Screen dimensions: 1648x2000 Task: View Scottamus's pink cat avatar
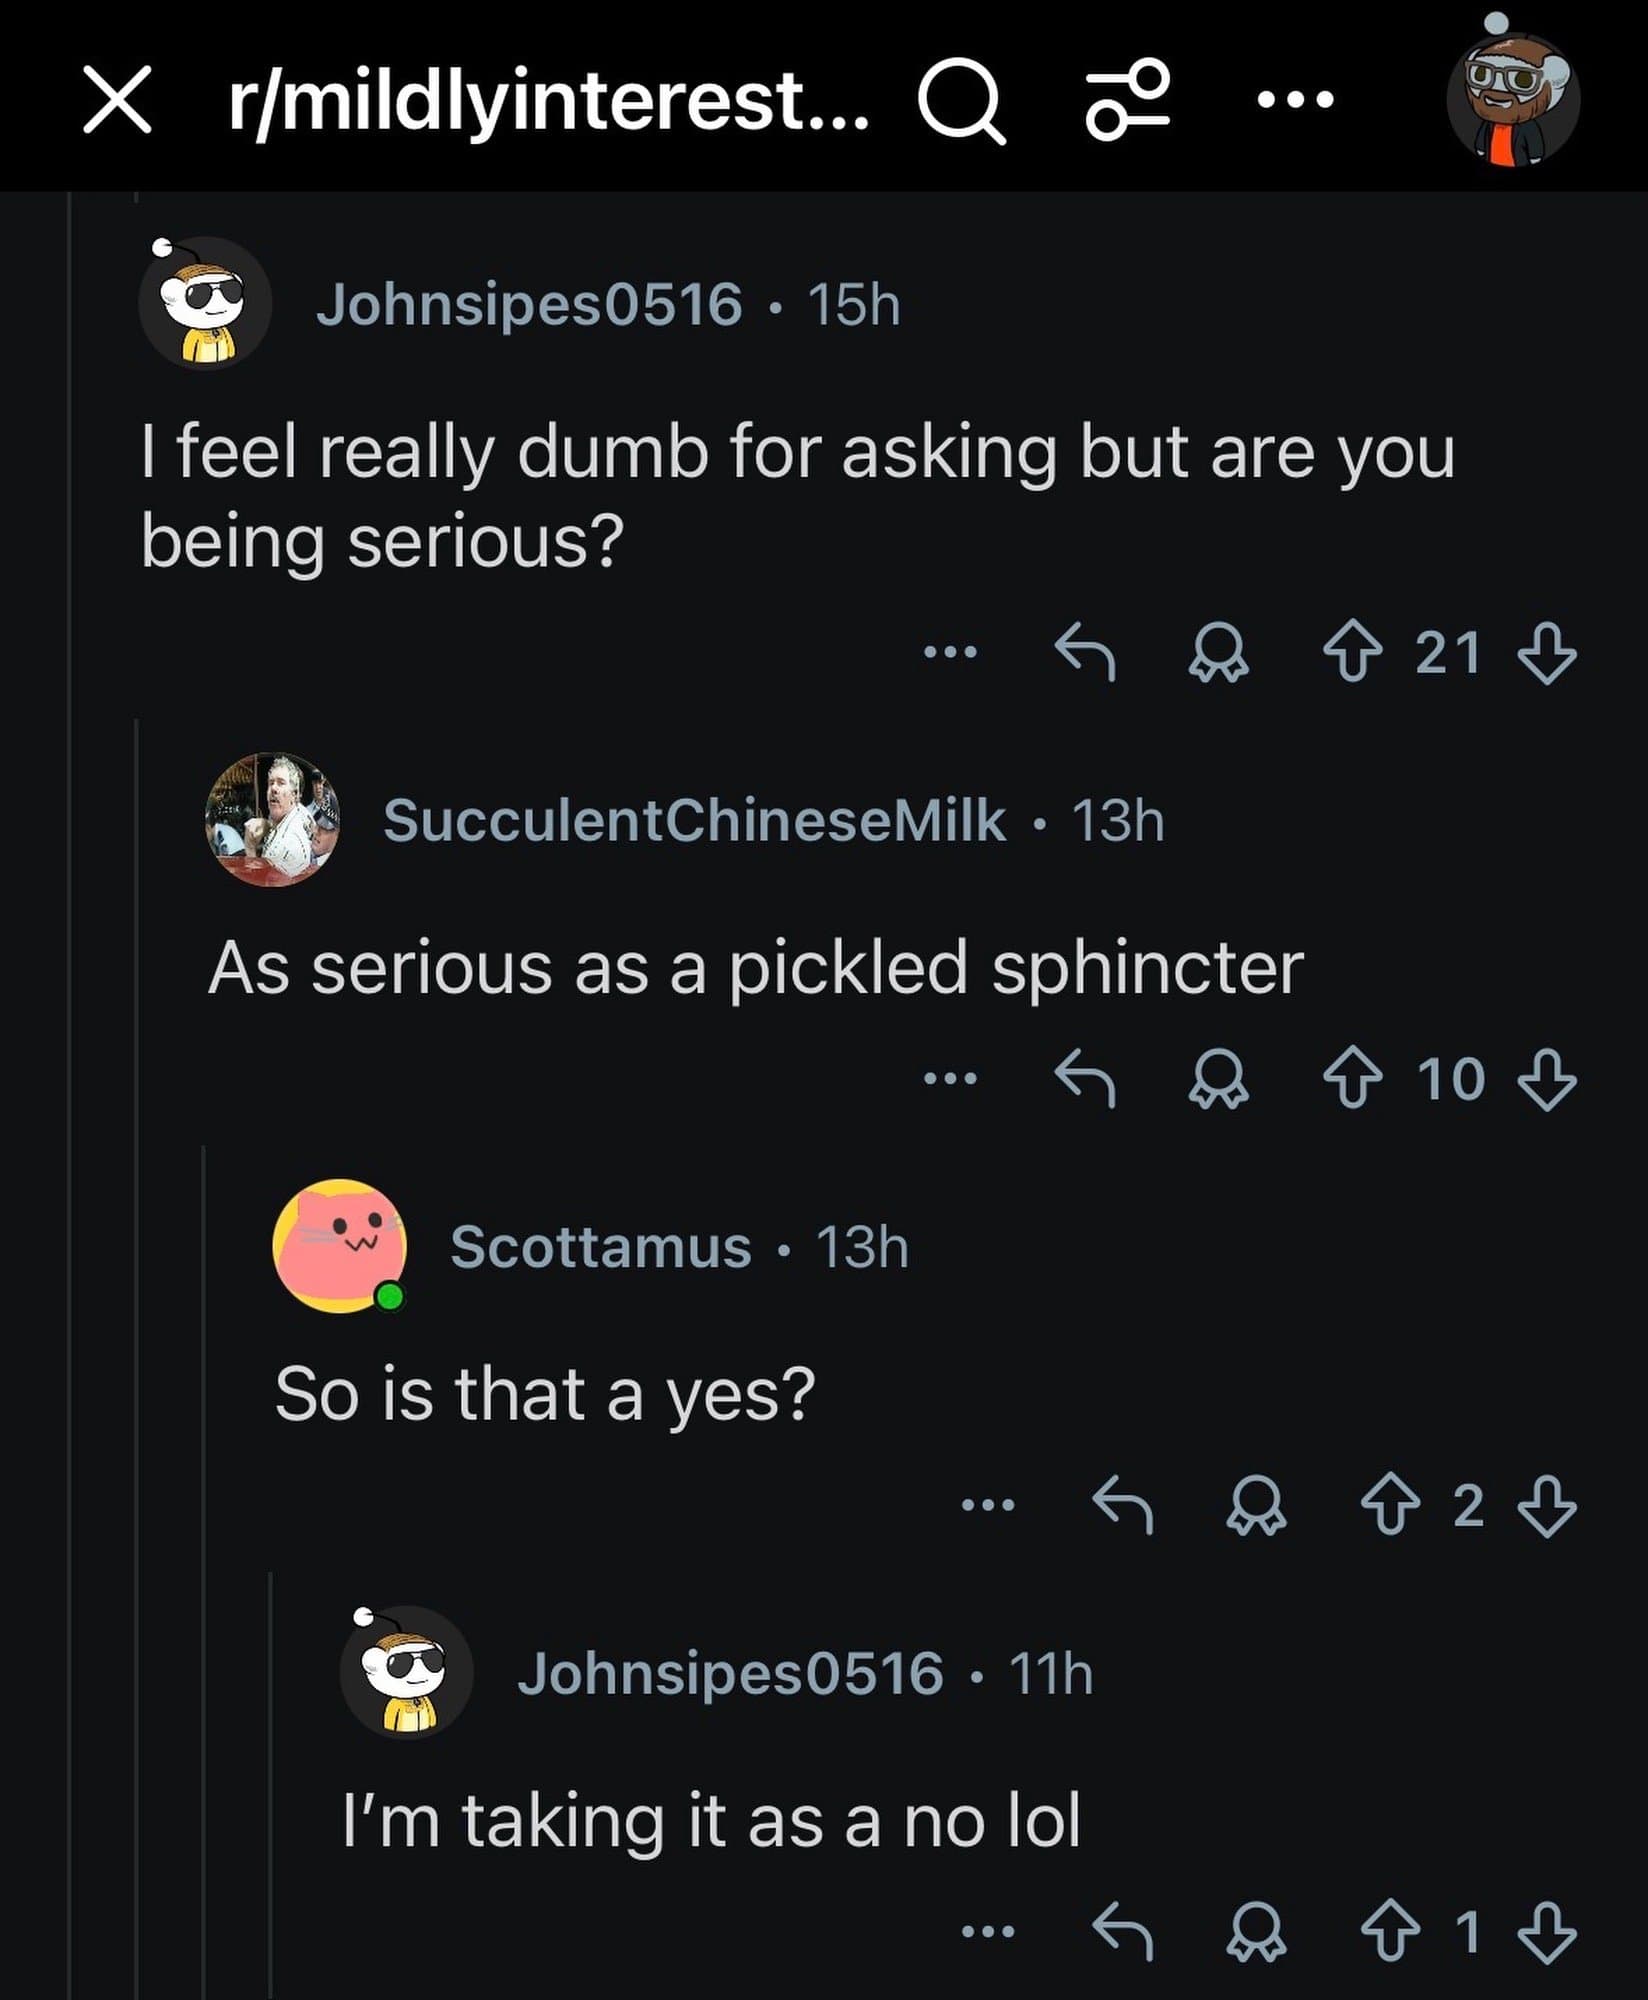tap(339, 1246)
